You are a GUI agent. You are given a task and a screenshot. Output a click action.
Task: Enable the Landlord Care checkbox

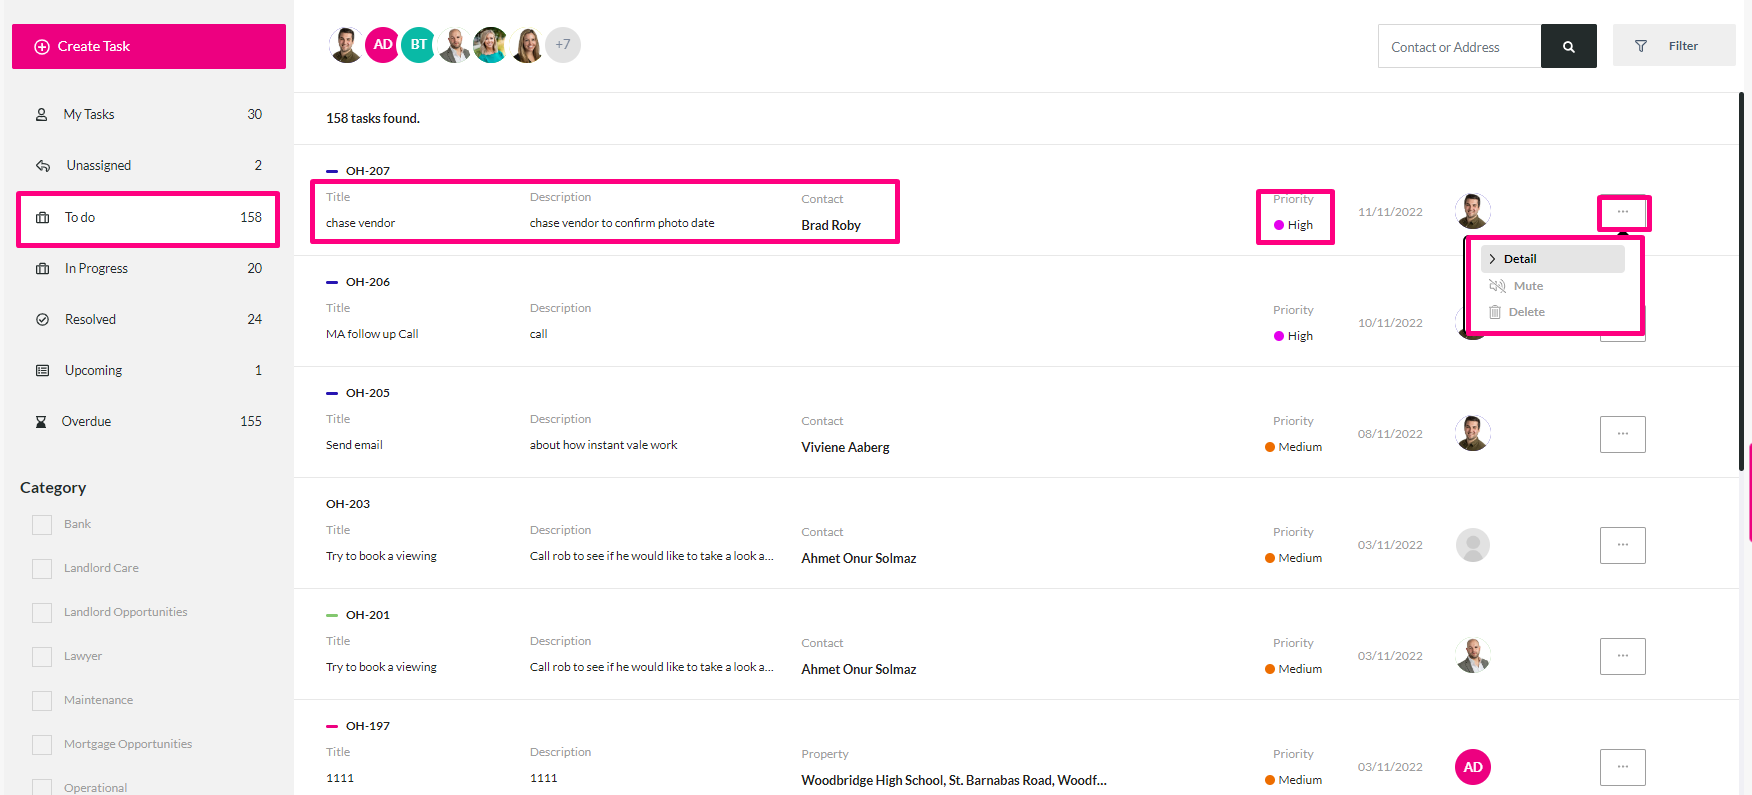tap(42, 569)
